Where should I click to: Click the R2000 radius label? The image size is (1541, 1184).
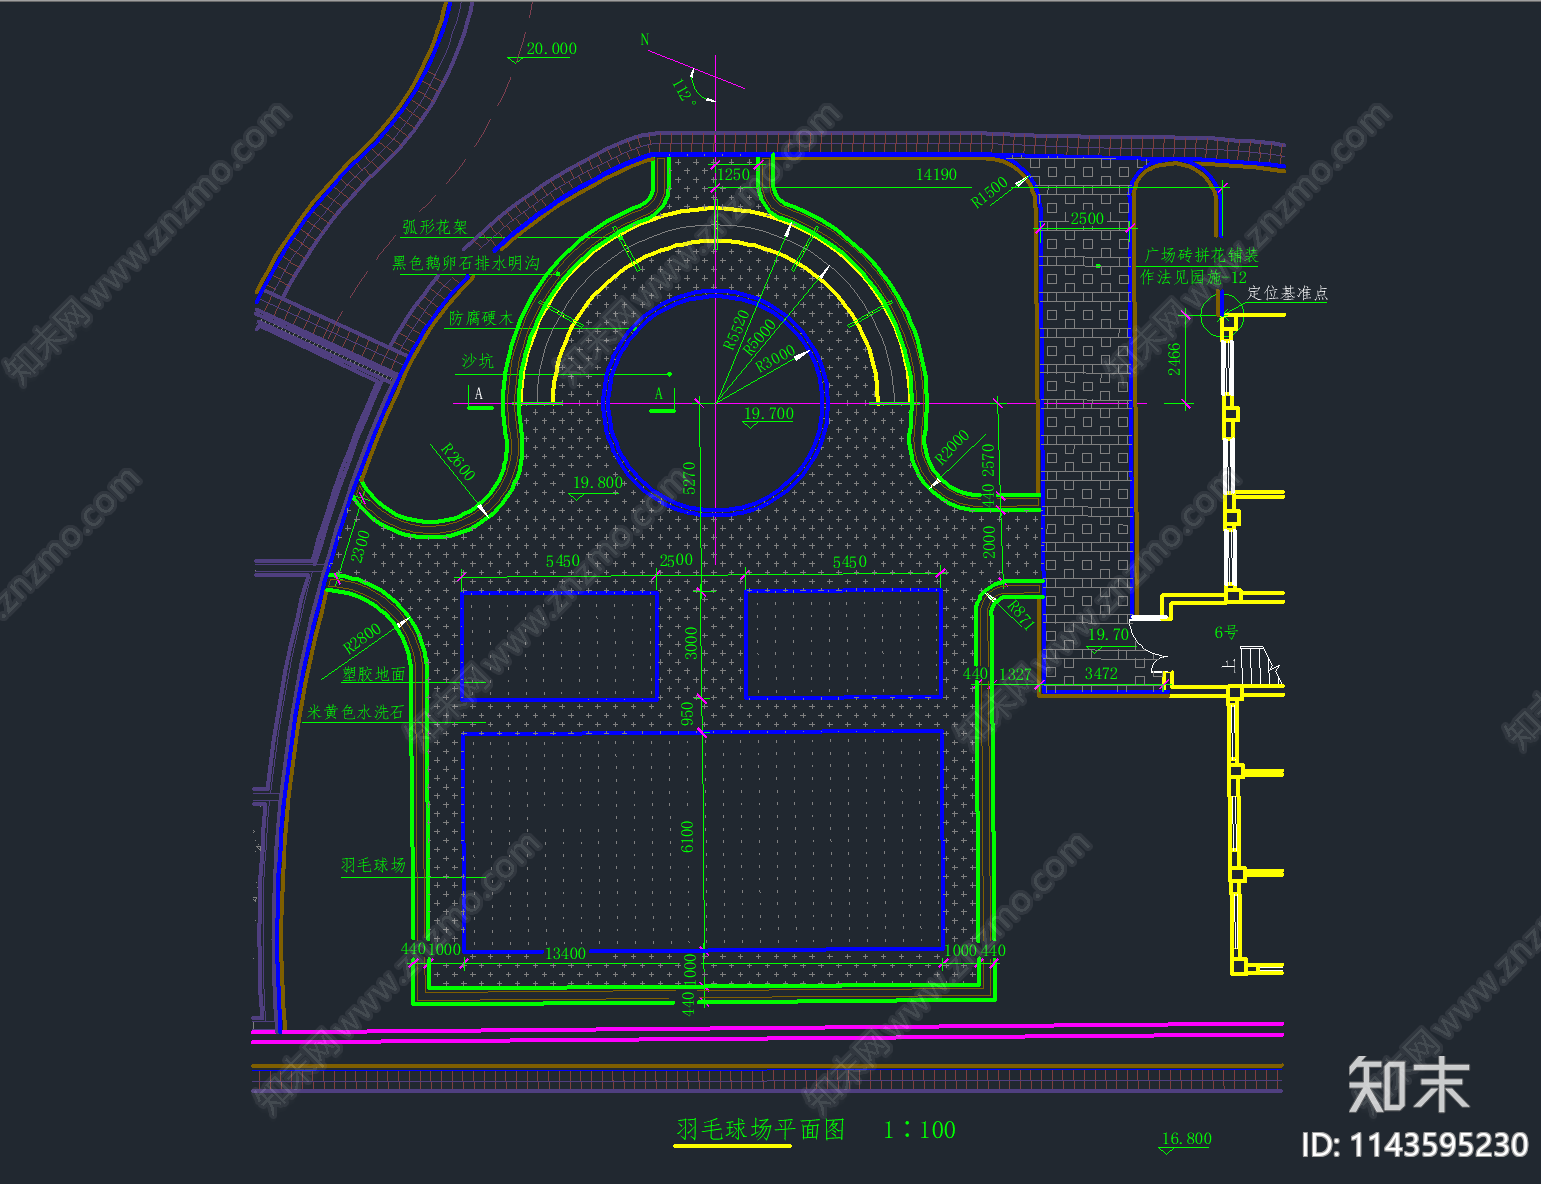point(952,447)
